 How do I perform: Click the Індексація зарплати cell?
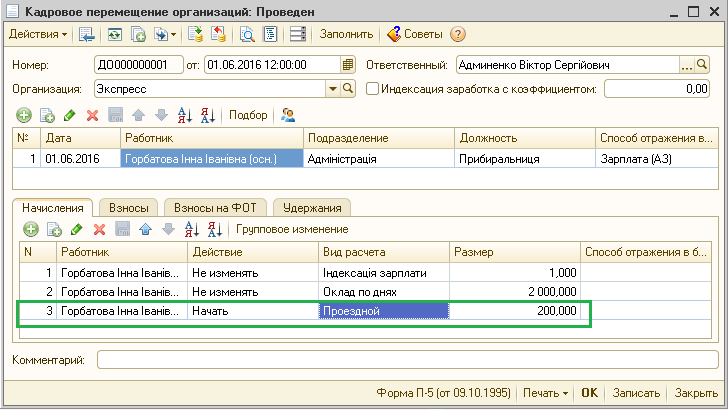(x=384, y=273)
